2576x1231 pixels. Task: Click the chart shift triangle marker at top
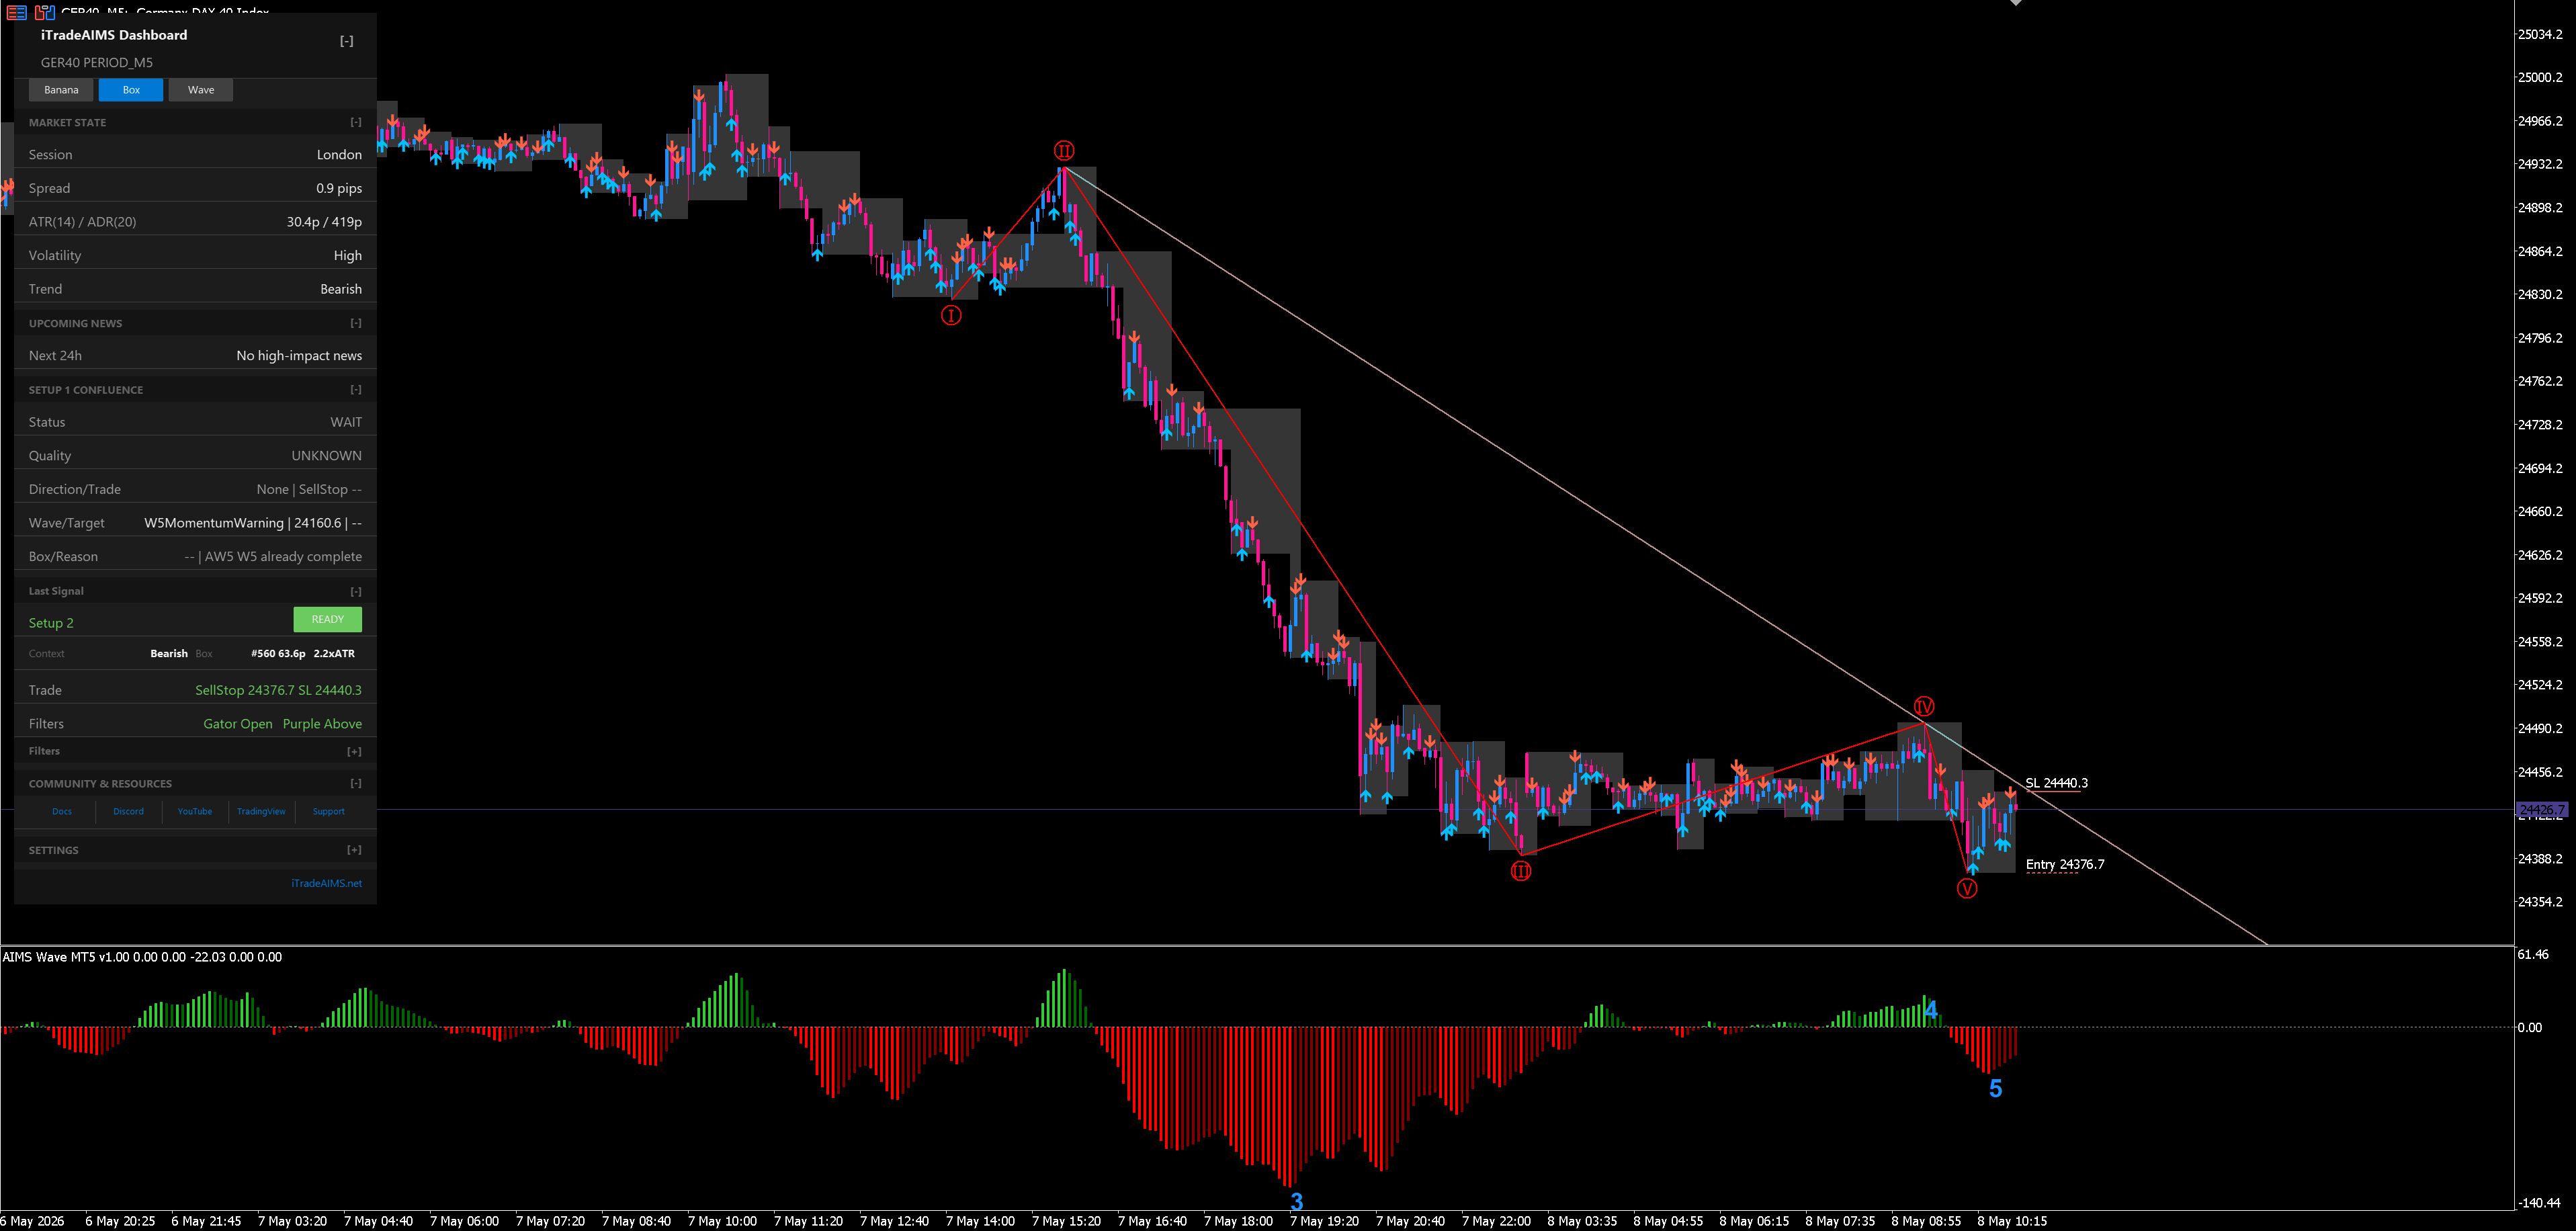click(x=2015, y=3)
